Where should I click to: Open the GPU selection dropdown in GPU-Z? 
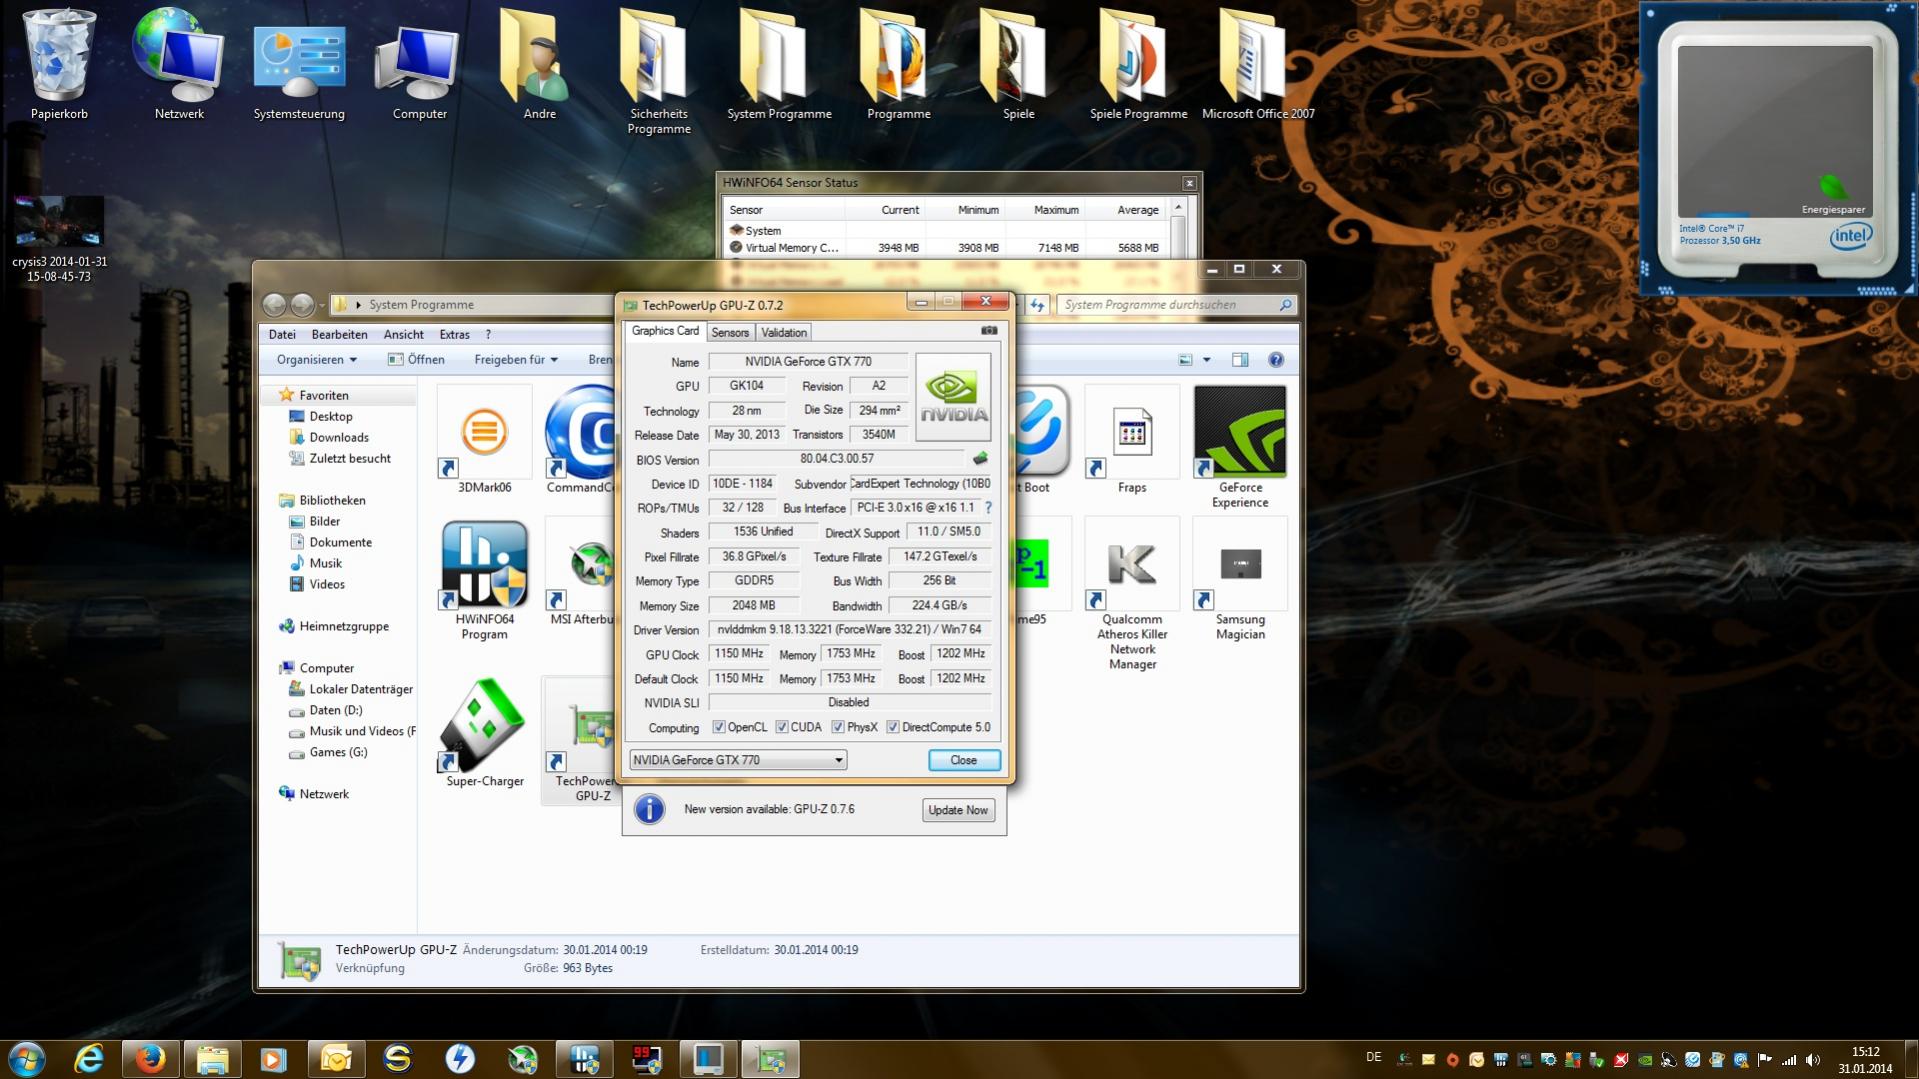(x=738, y=760)
